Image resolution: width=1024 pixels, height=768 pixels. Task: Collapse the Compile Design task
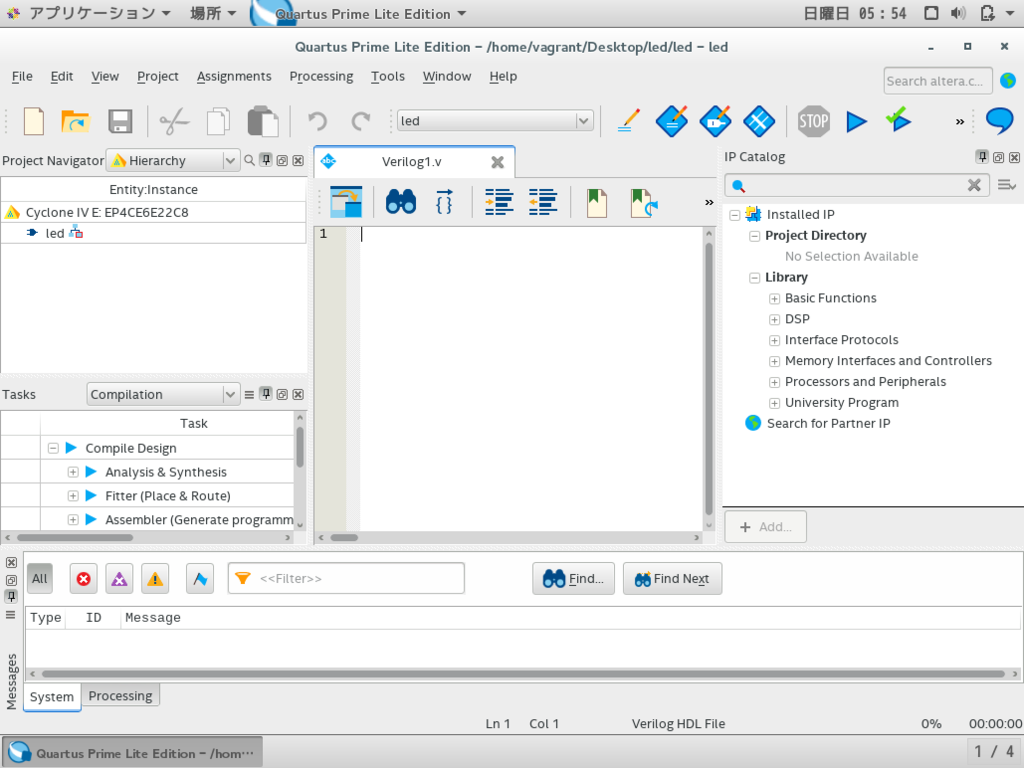[54, 448]
